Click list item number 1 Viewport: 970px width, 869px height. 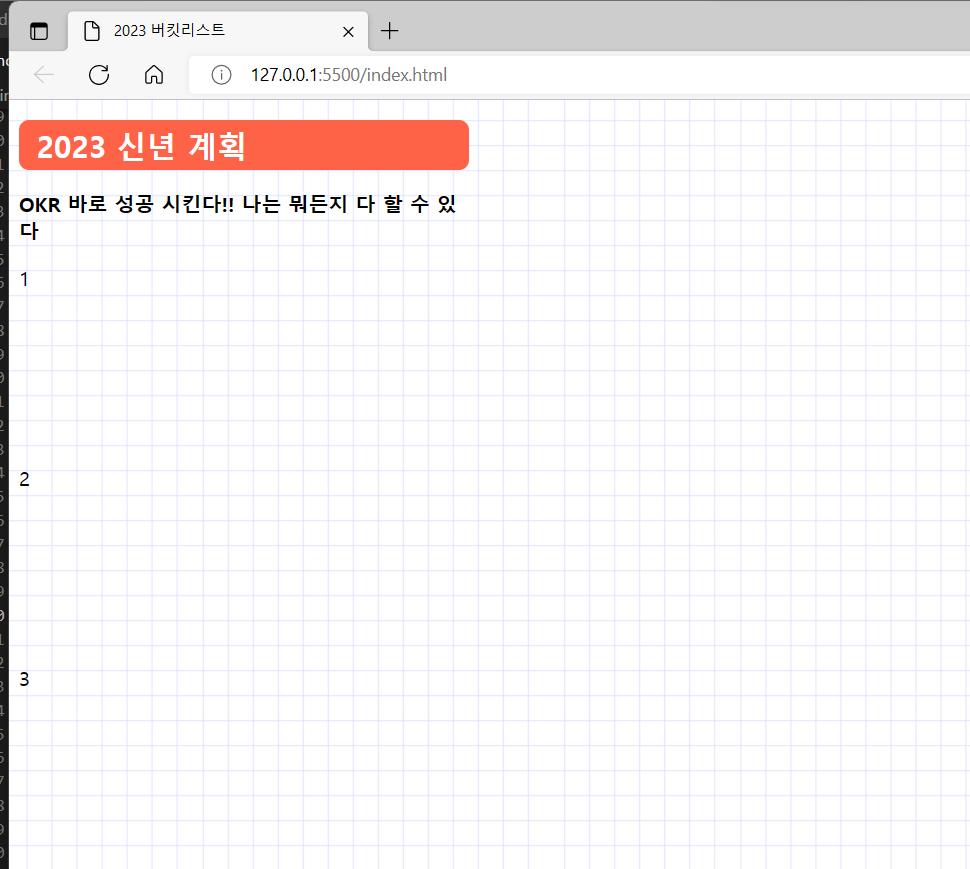[24, 280]
